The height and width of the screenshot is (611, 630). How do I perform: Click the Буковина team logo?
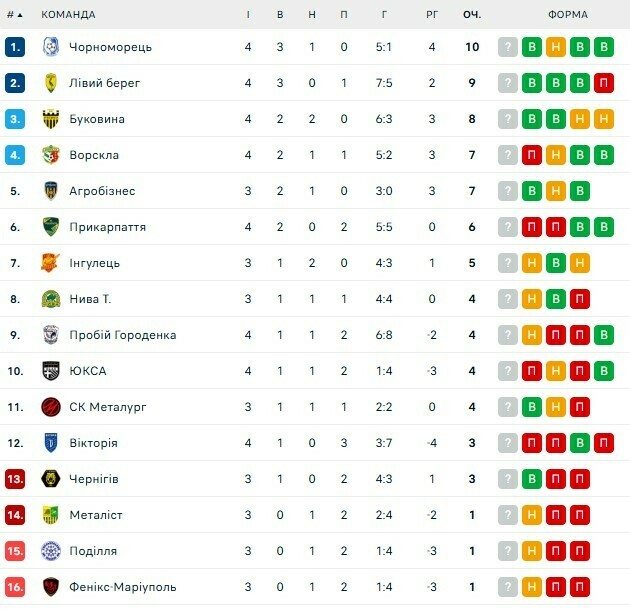[51, 119]
